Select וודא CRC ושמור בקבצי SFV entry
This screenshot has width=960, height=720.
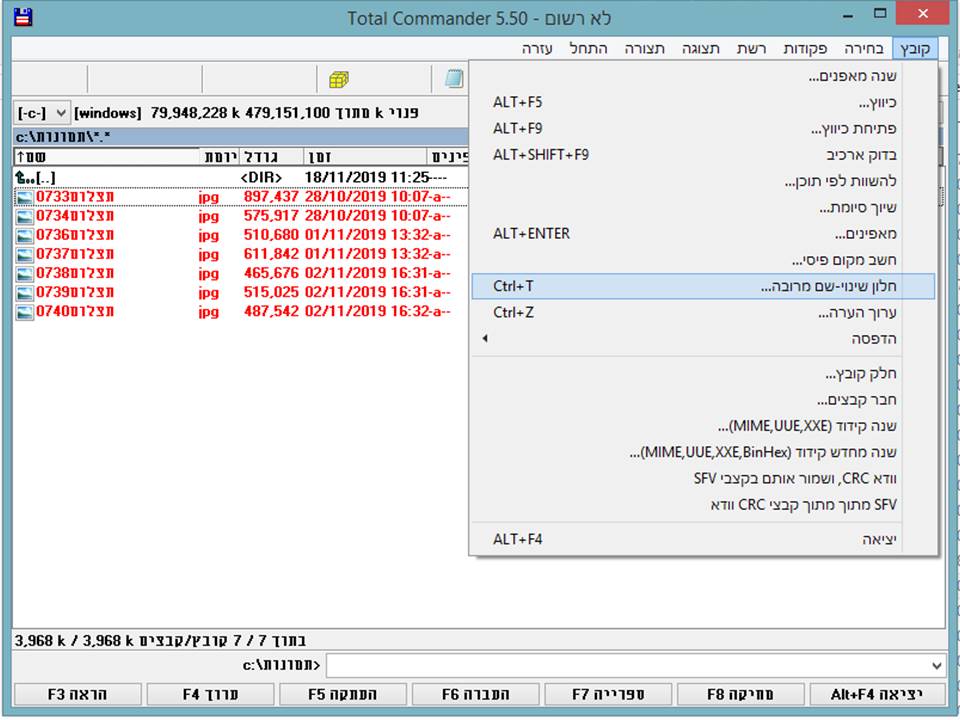pos(703,479)
